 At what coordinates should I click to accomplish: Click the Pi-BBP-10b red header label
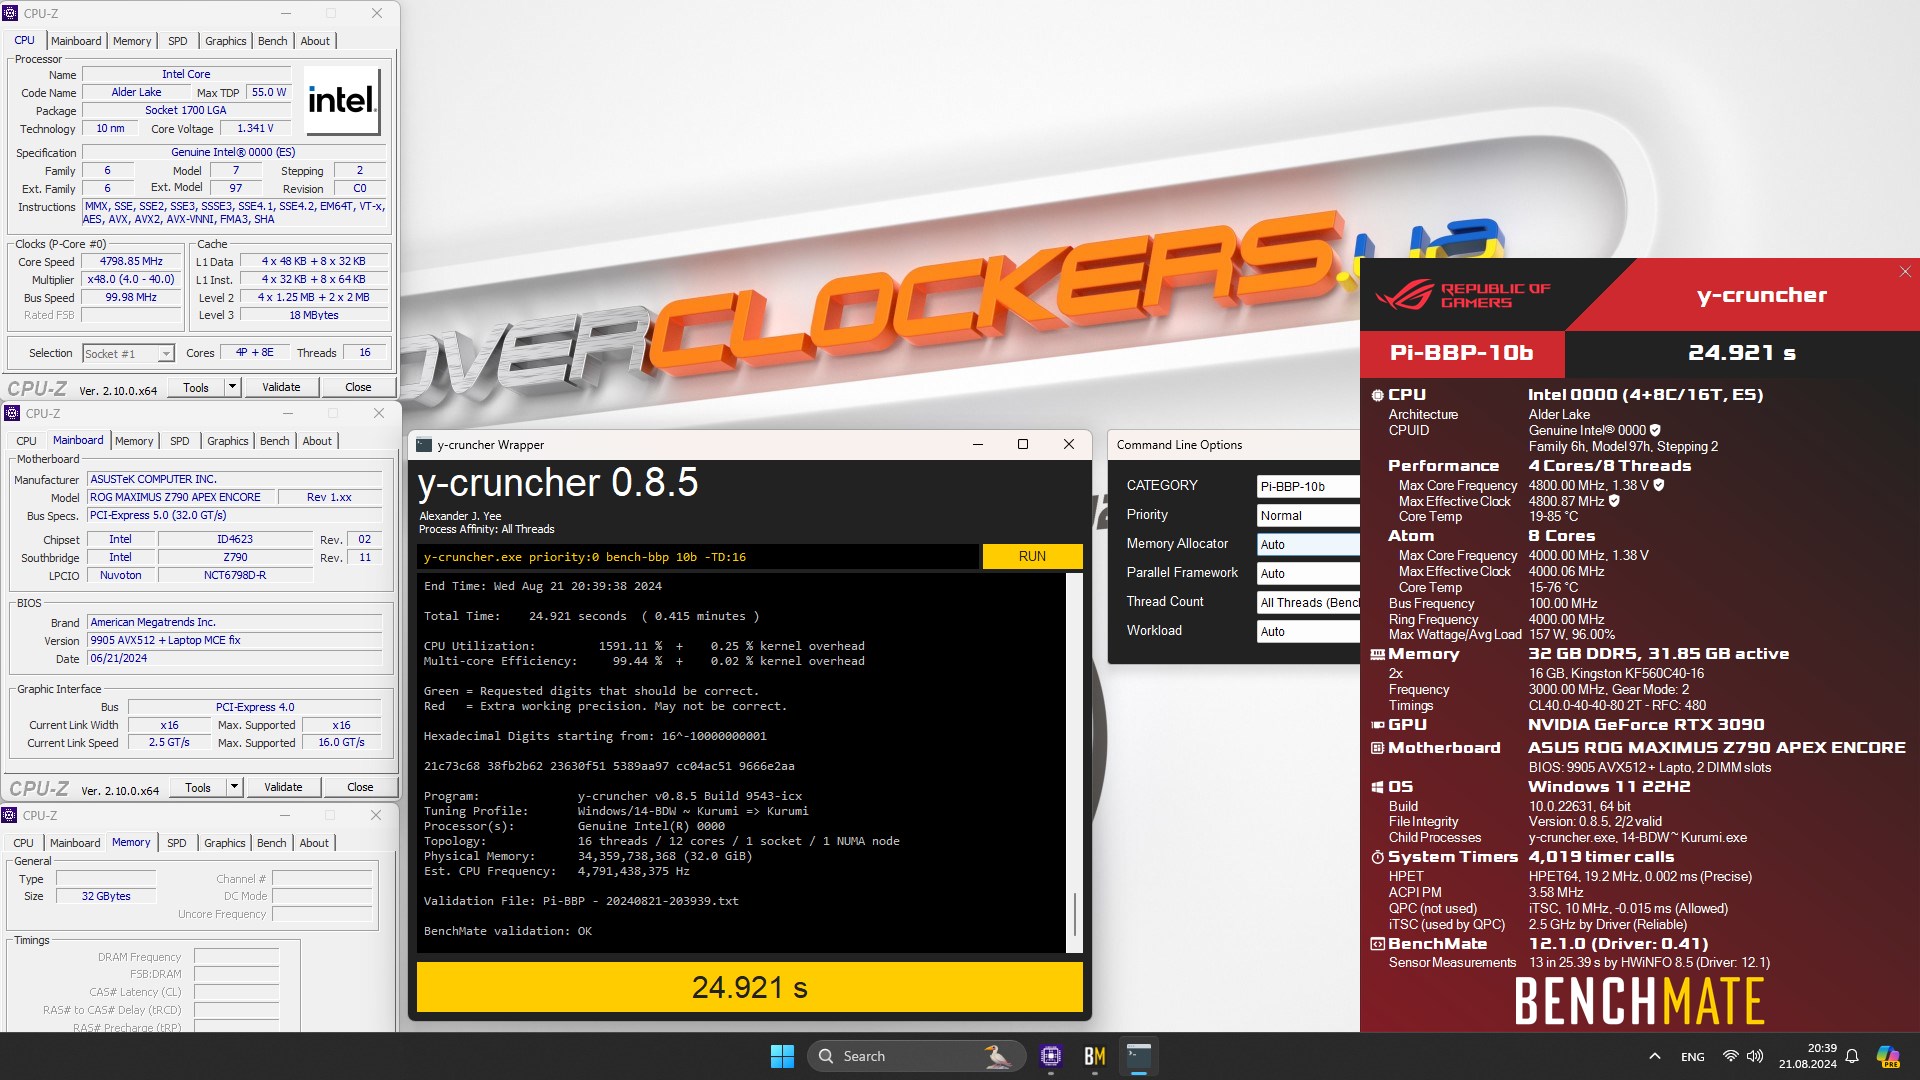(x=1462, y=353)
